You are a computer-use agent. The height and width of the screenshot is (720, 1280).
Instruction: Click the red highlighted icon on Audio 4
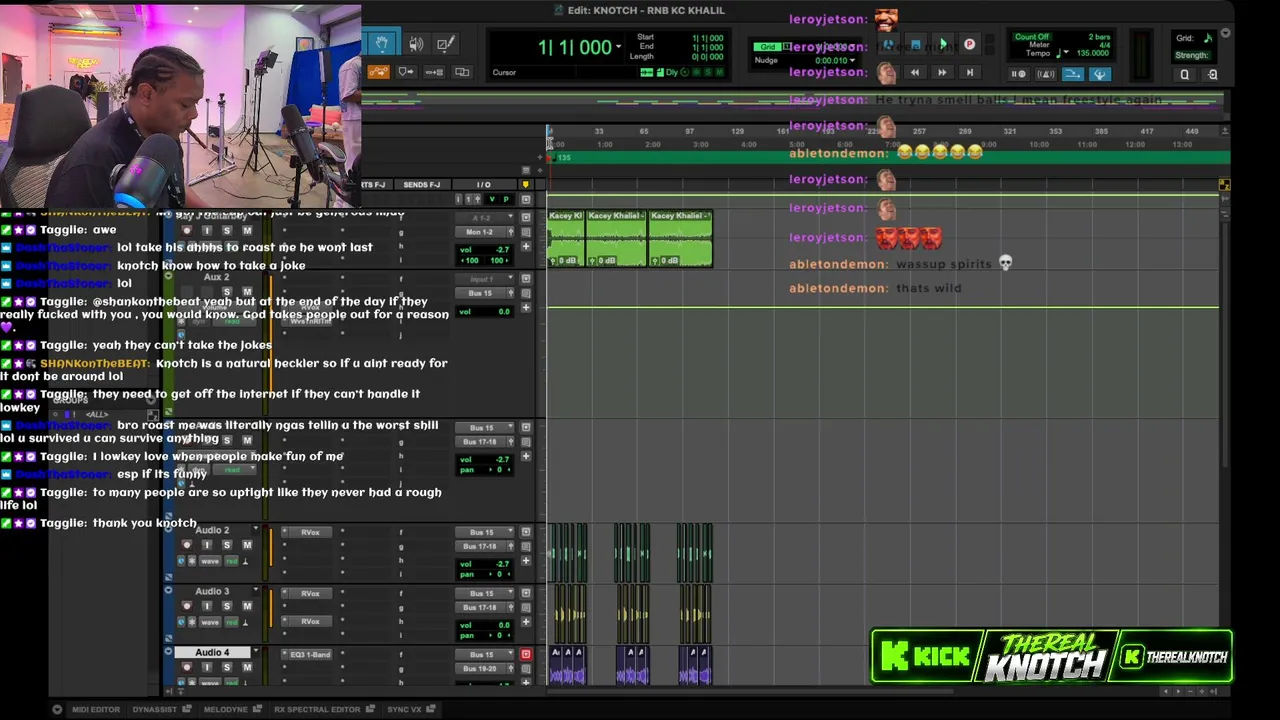[x=526, y=654]
